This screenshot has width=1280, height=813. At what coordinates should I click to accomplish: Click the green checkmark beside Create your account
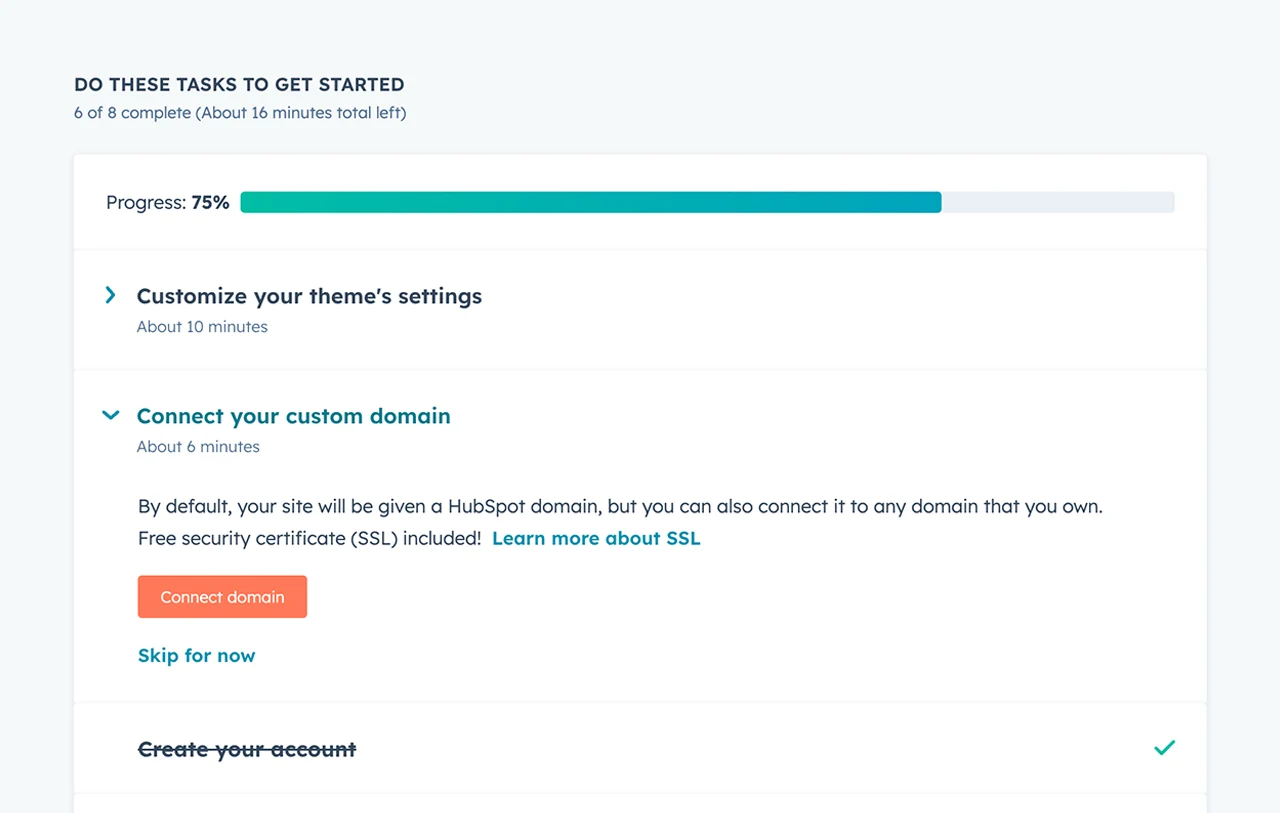point(1164,748)
